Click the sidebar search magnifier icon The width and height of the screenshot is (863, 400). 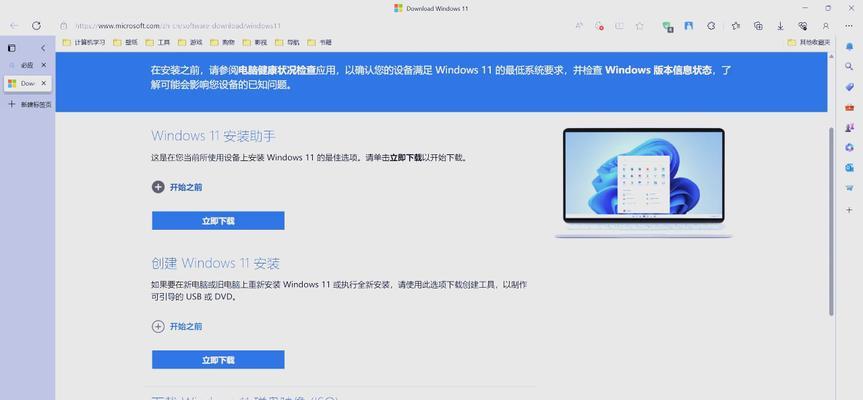[849, 67]
